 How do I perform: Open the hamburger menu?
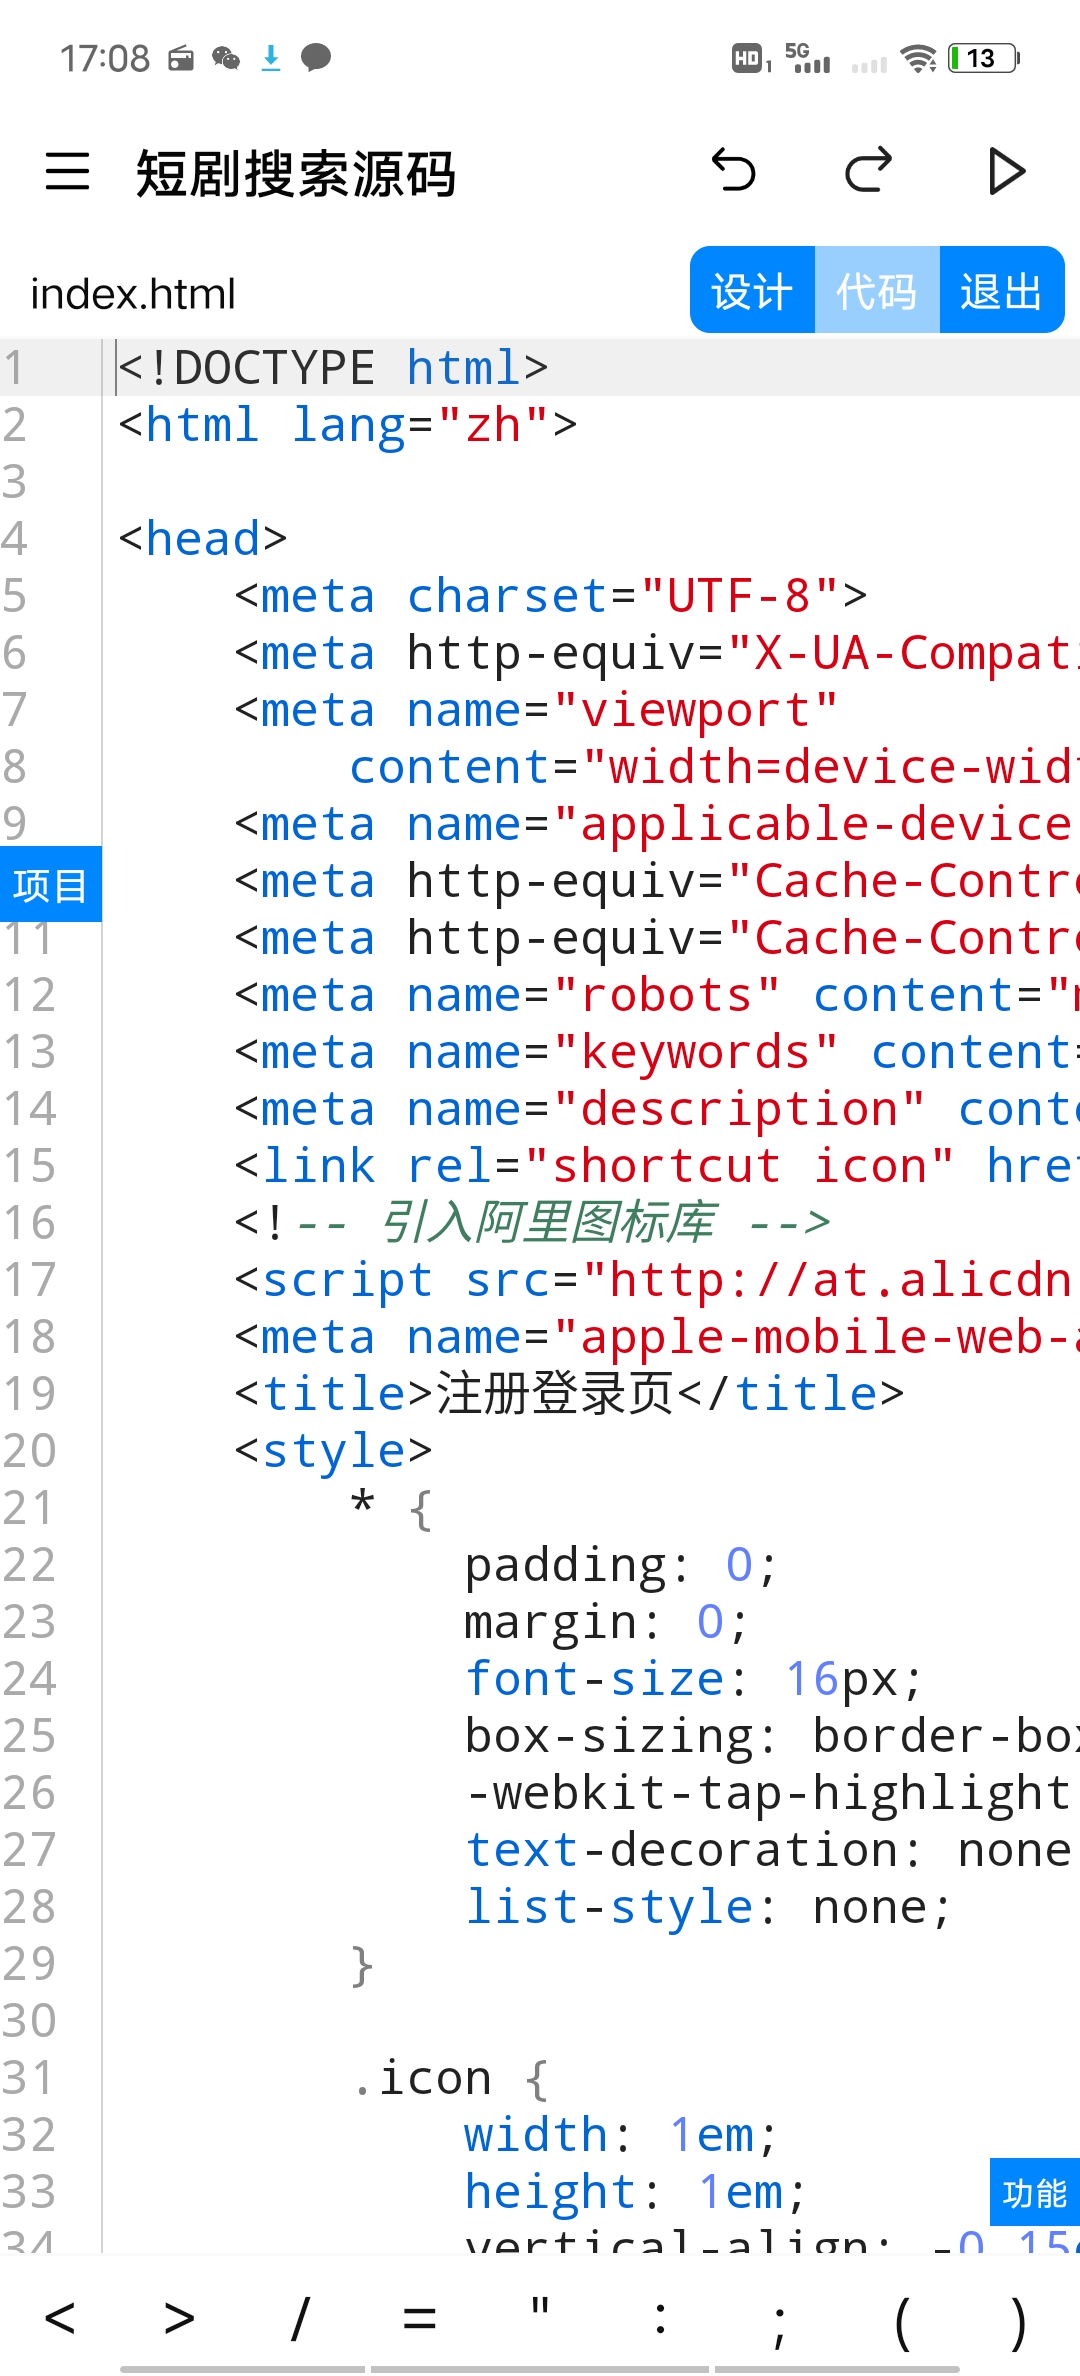67,172
